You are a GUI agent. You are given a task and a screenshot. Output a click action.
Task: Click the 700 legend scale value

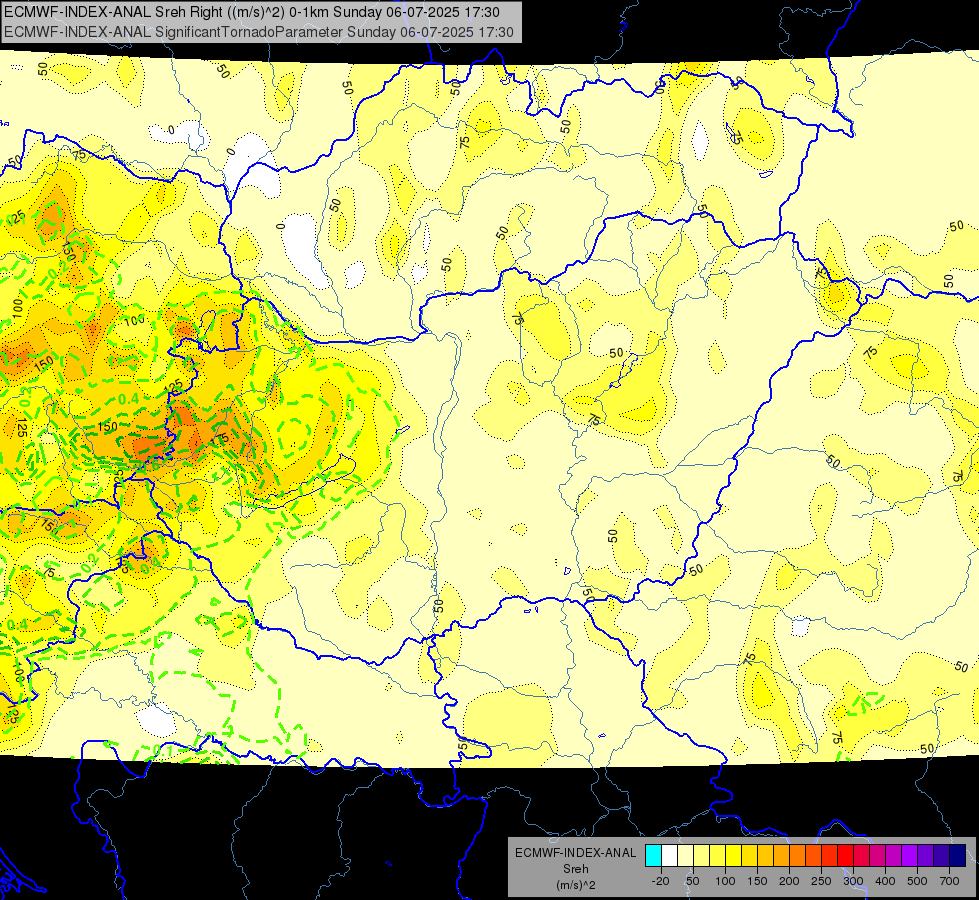click(x=949, y=881)
